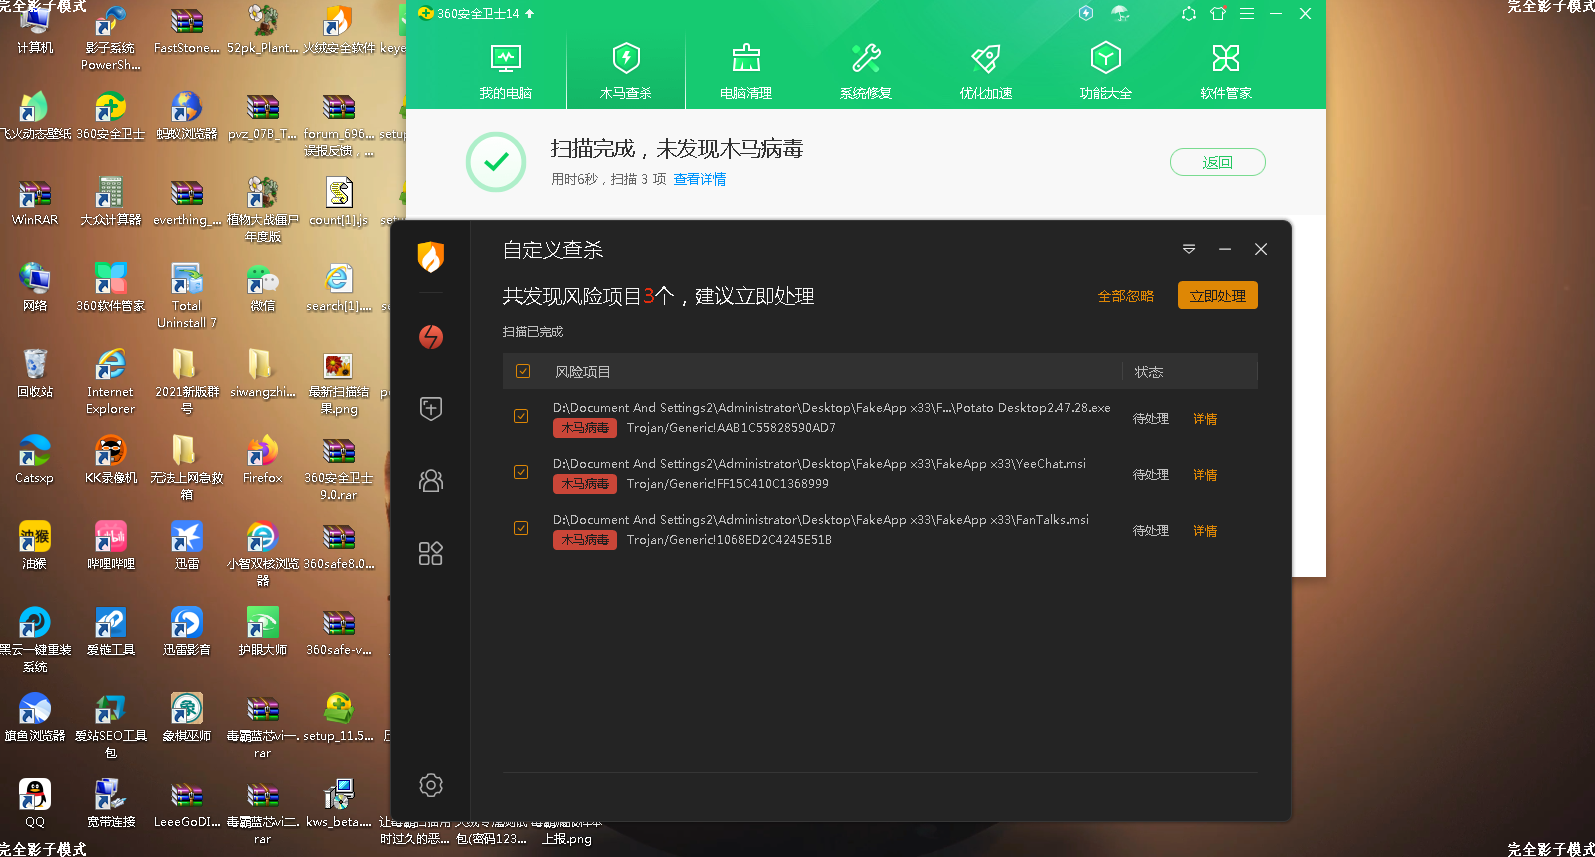
Task: Open the 电脑清理 tab
Action: click(x=746, y=71)
